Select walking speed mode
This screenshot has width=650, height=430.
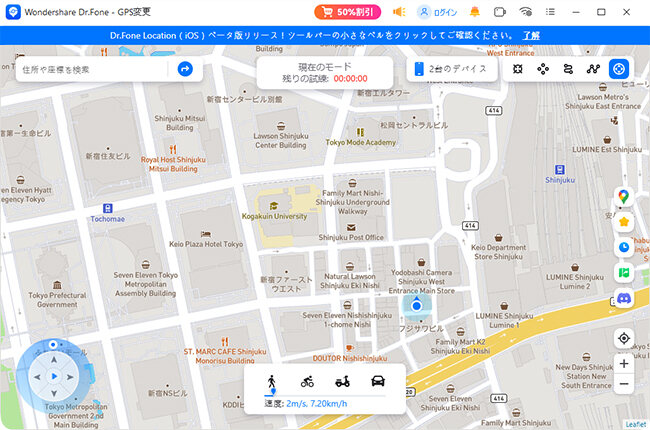(271, 382)
